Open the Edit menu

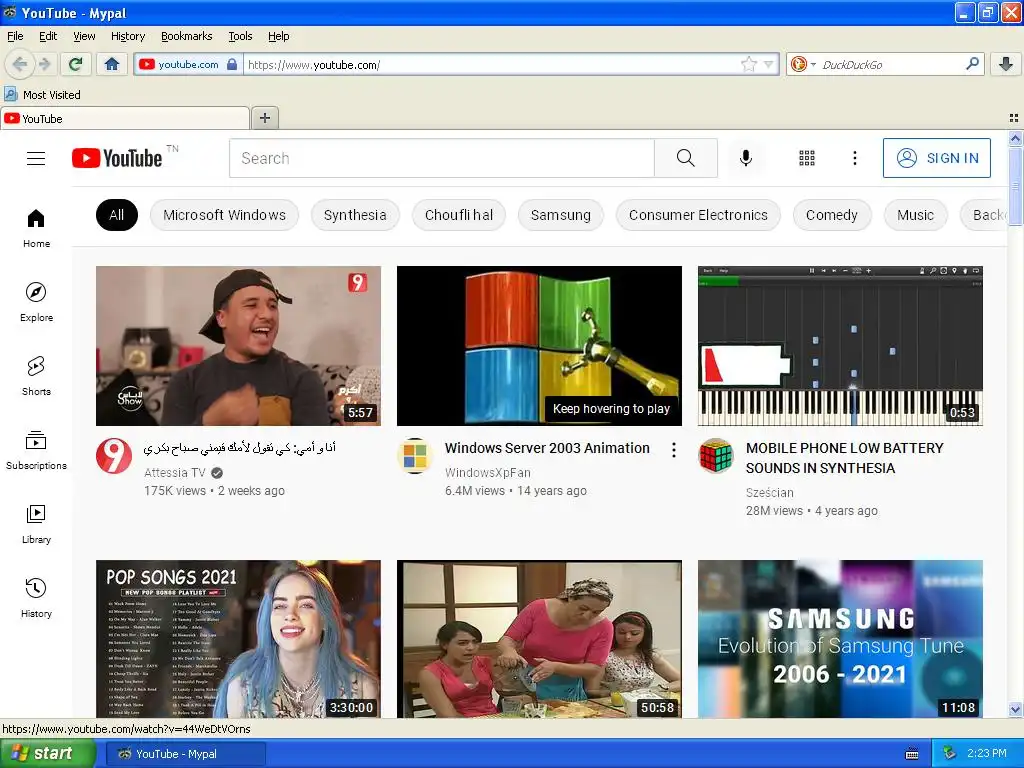(48, 36)
